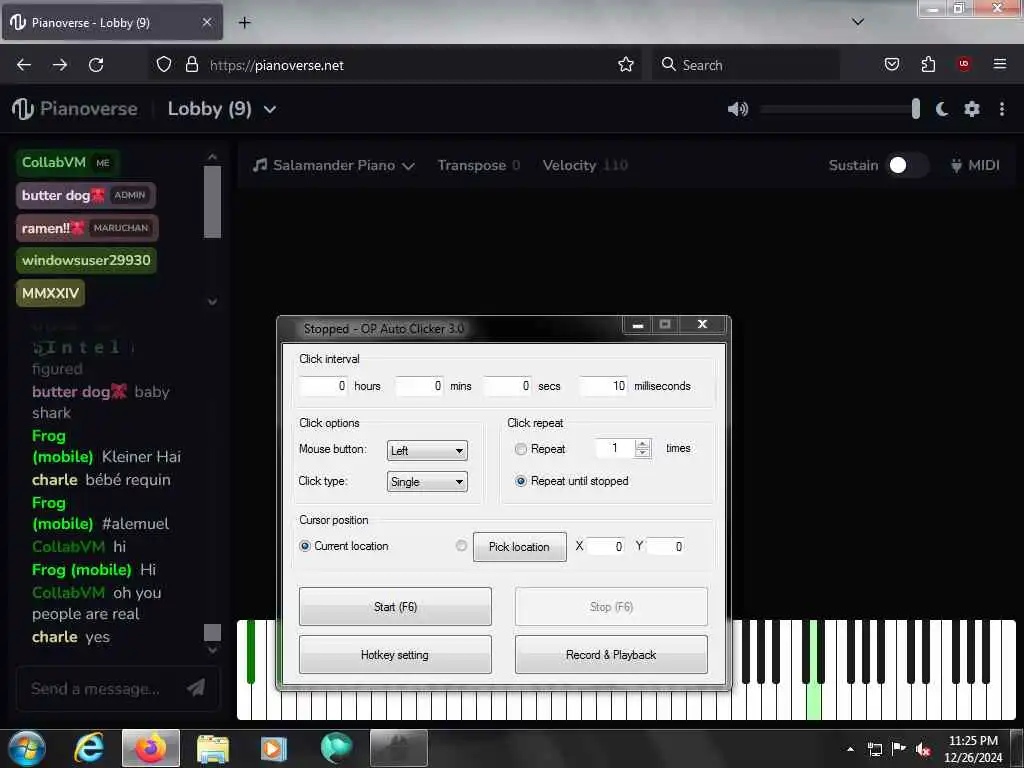Image resolution: width=1024 pixels, height=768 pixels.
Task: Select Pianoverse - Lobby (9) tab
Action: (112, 23)
